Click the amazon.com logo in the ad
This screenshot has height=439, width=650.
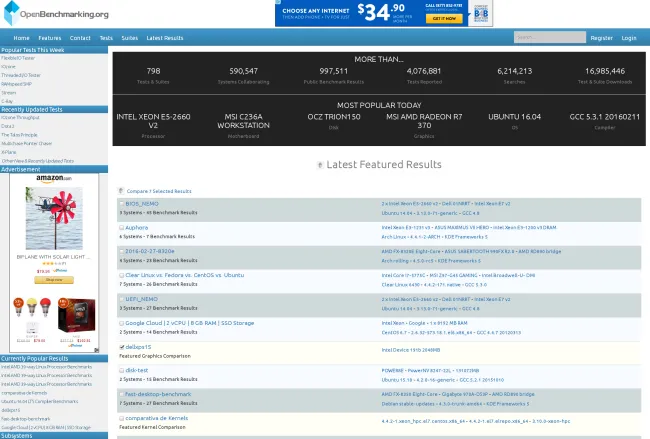click(x=54, y=178)
